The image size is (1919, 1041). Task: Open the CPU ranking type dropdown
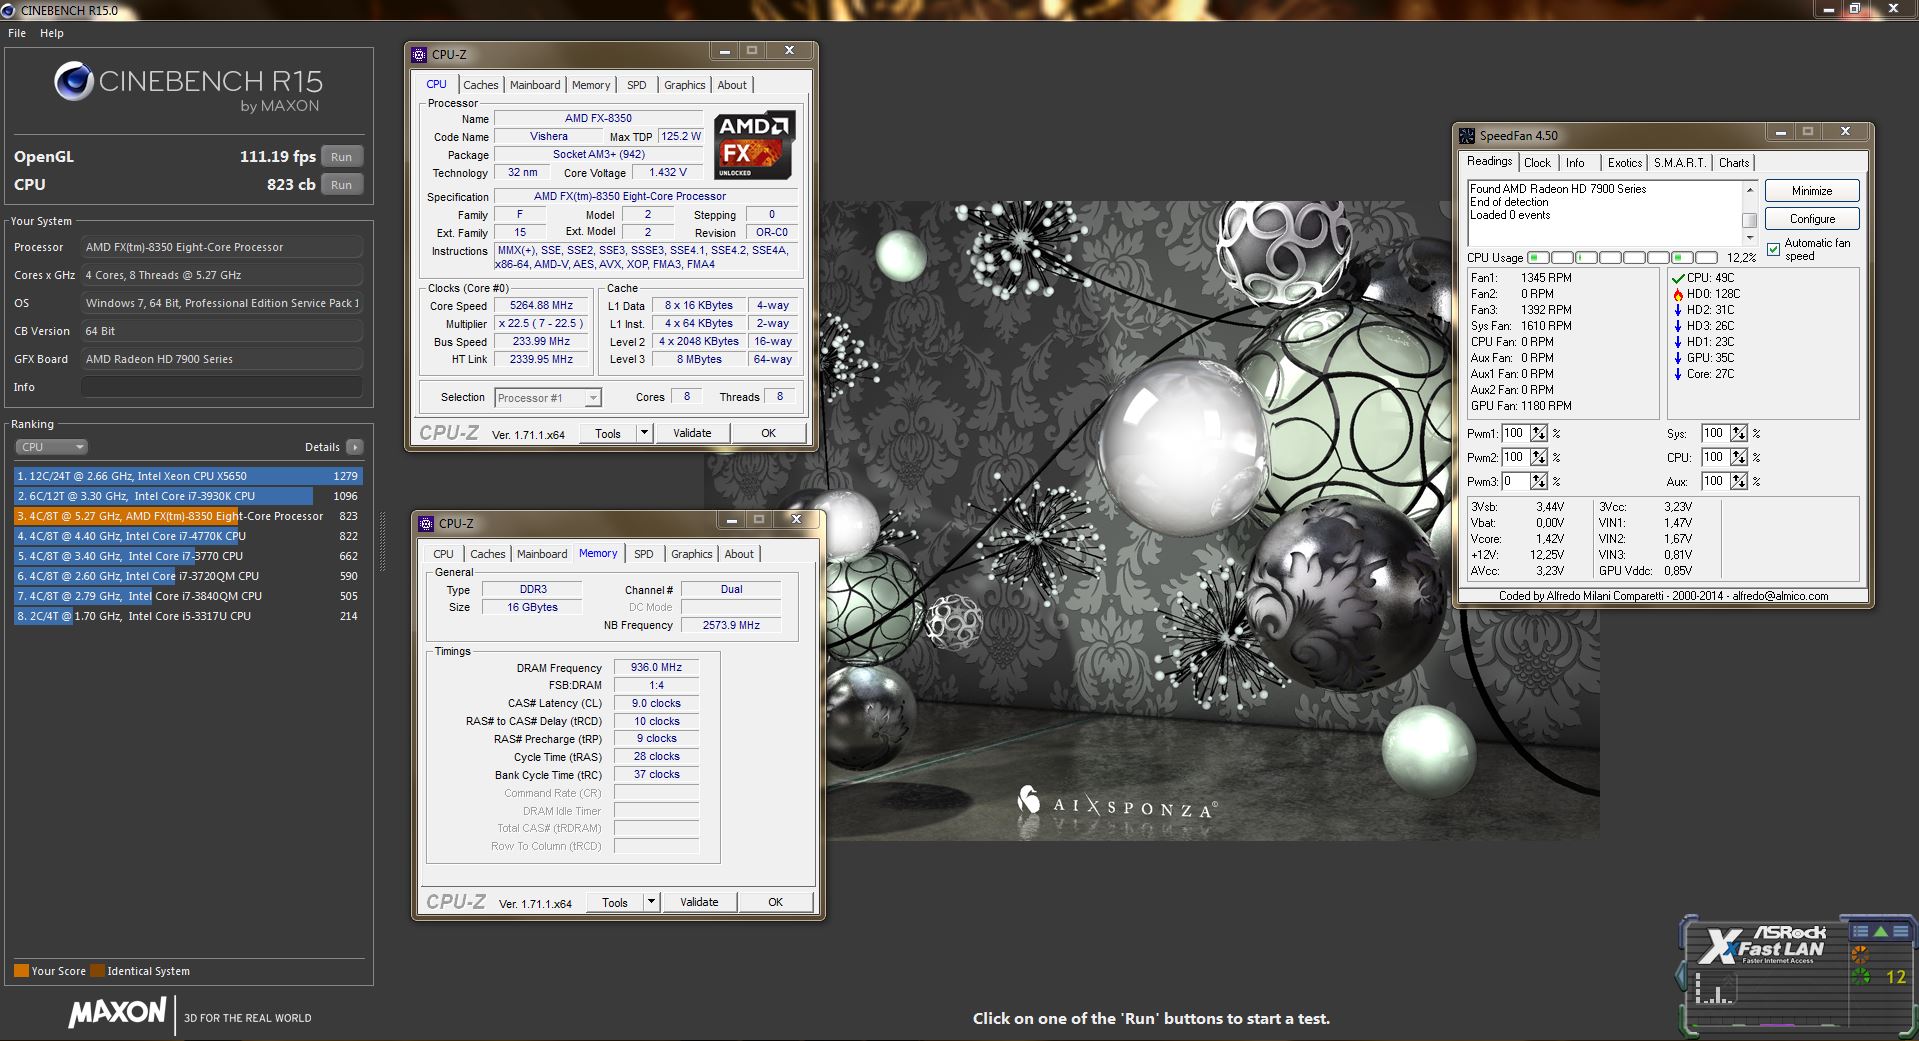(x=51, y=447)
